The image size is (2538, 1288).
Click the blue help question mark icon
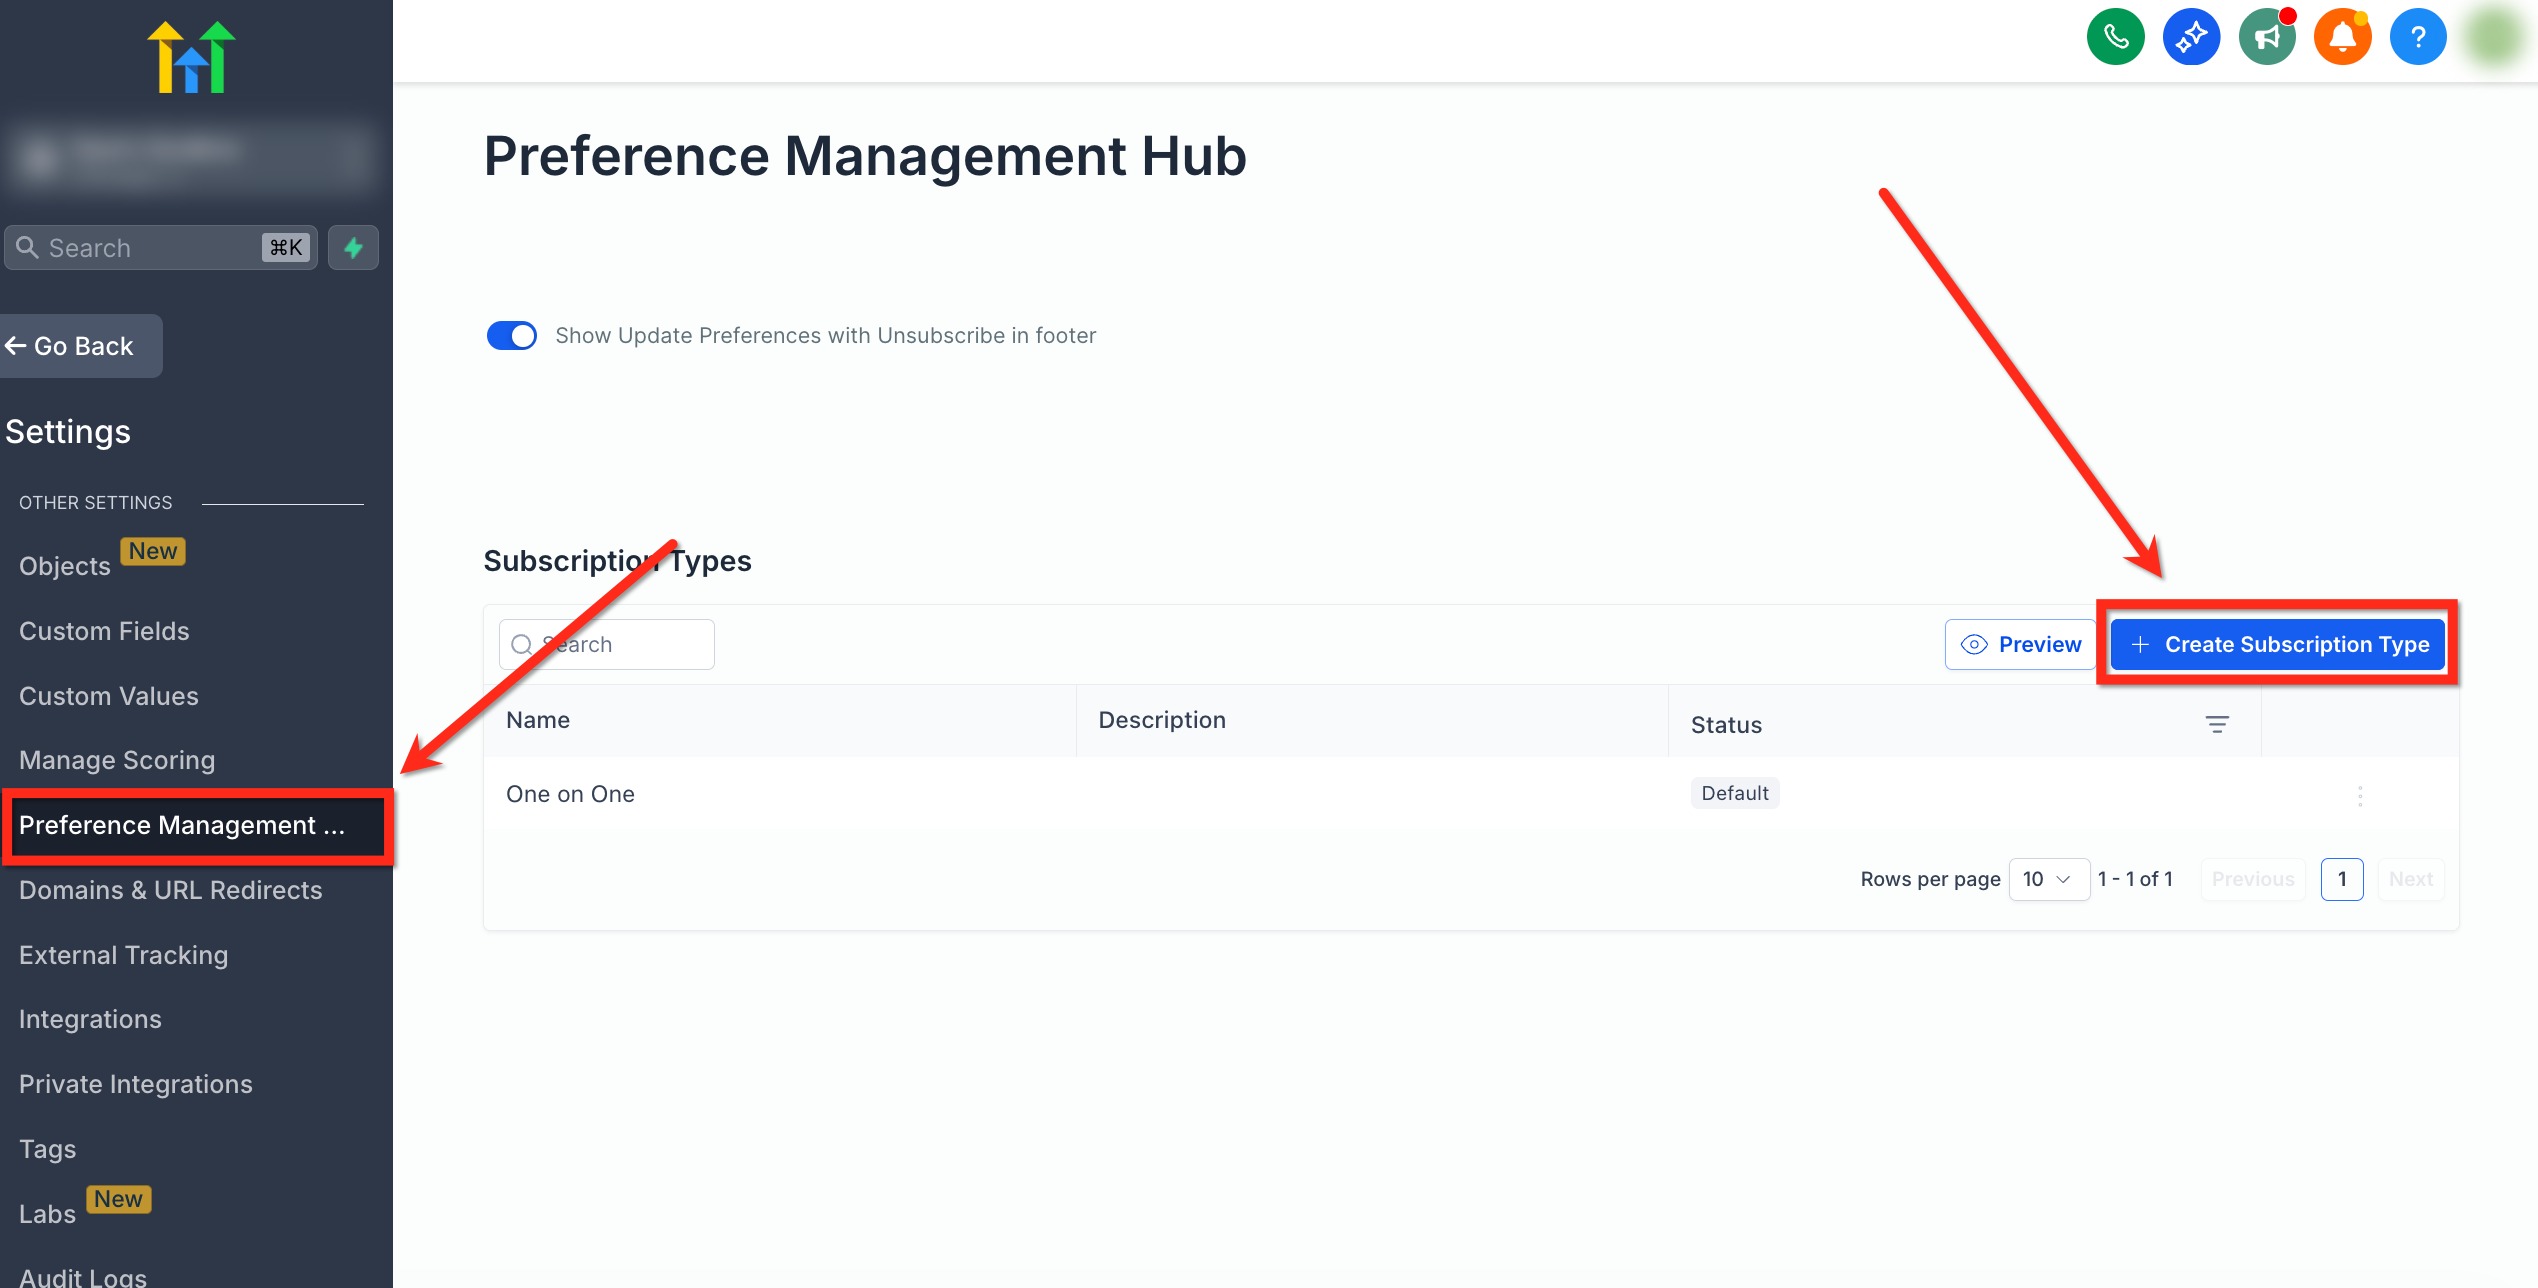(2417, 38)
